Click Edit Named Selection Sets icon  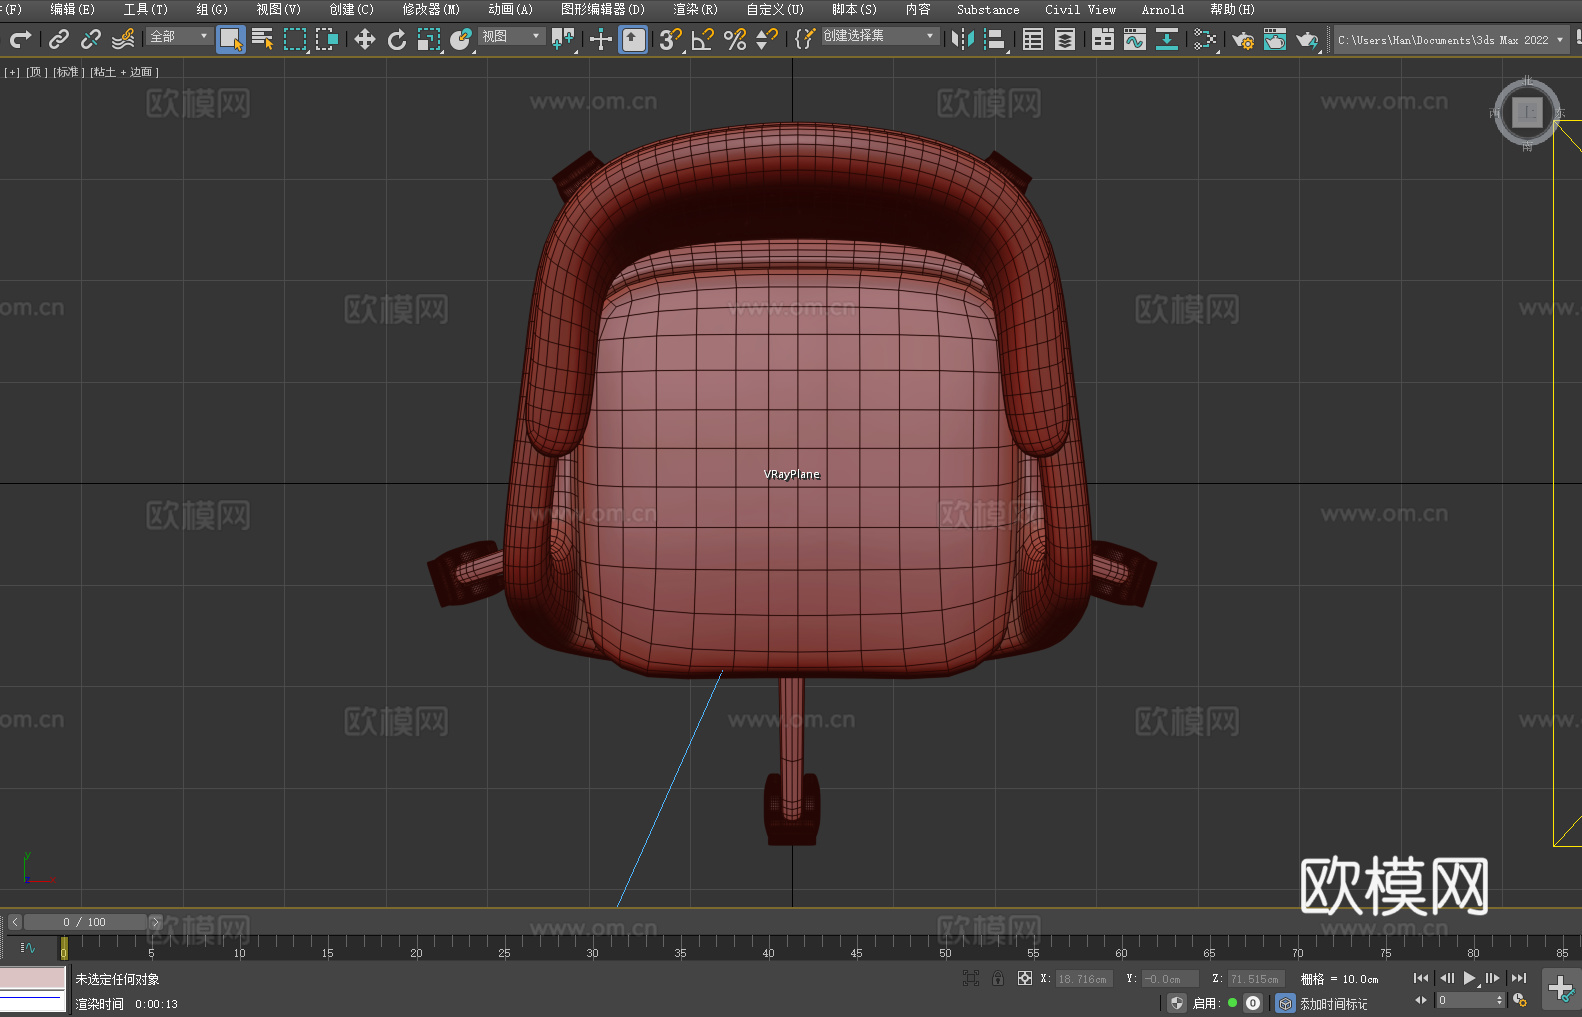[x=805, y=39]
